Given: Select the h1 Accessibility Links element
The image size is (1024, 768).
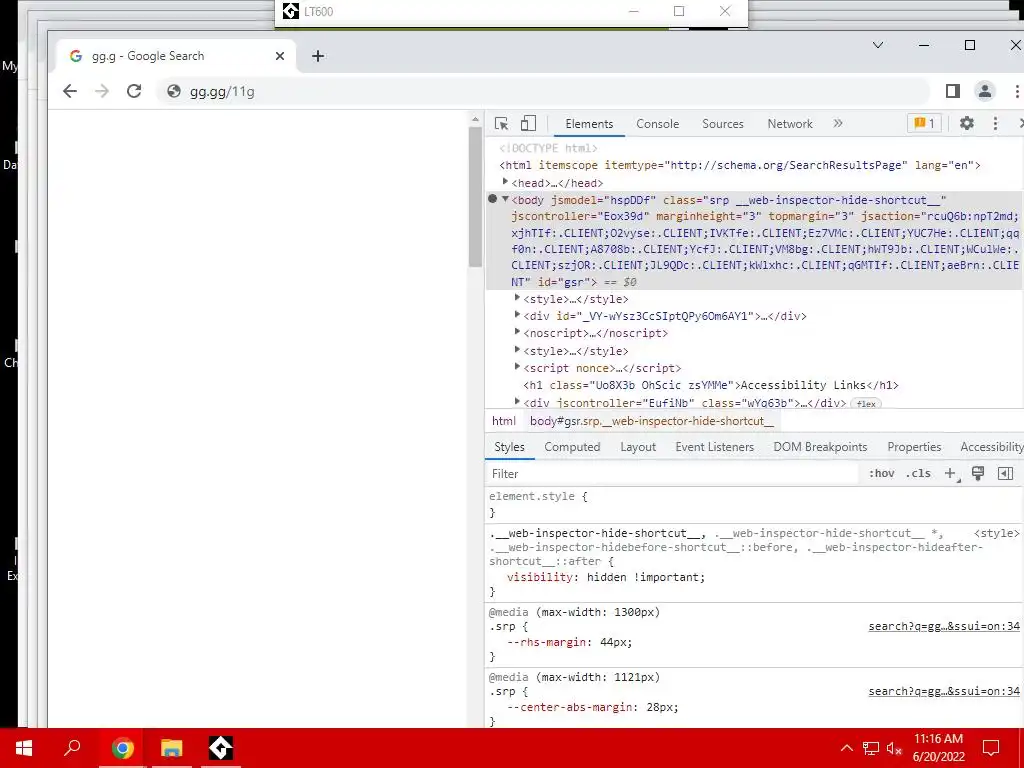Looking at the screenshot, I should [x=711, y=385].
